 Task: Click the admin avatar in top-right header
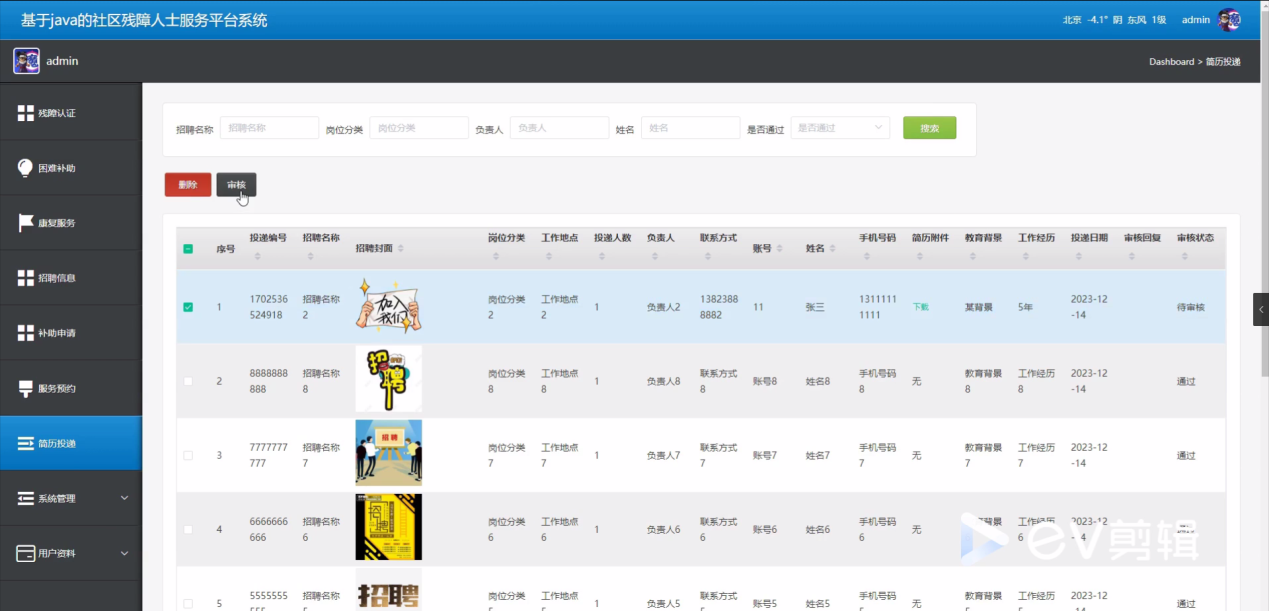[1229, 20]
